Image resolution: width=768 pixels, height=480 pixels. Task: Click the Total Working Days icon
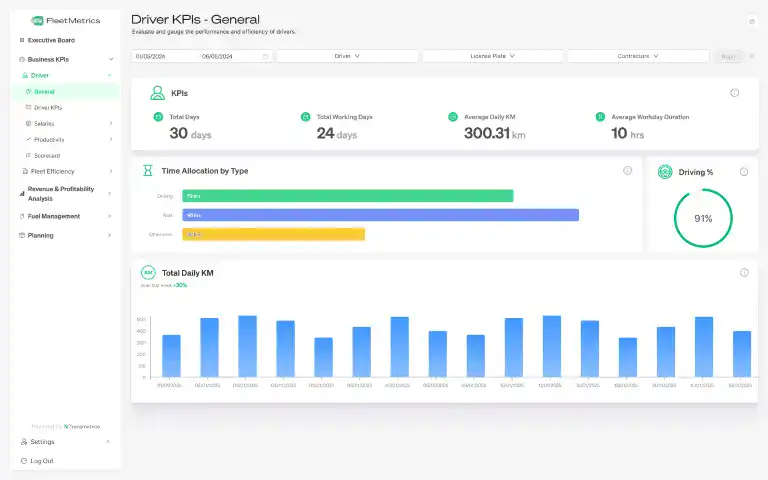(x=306, y=117)
